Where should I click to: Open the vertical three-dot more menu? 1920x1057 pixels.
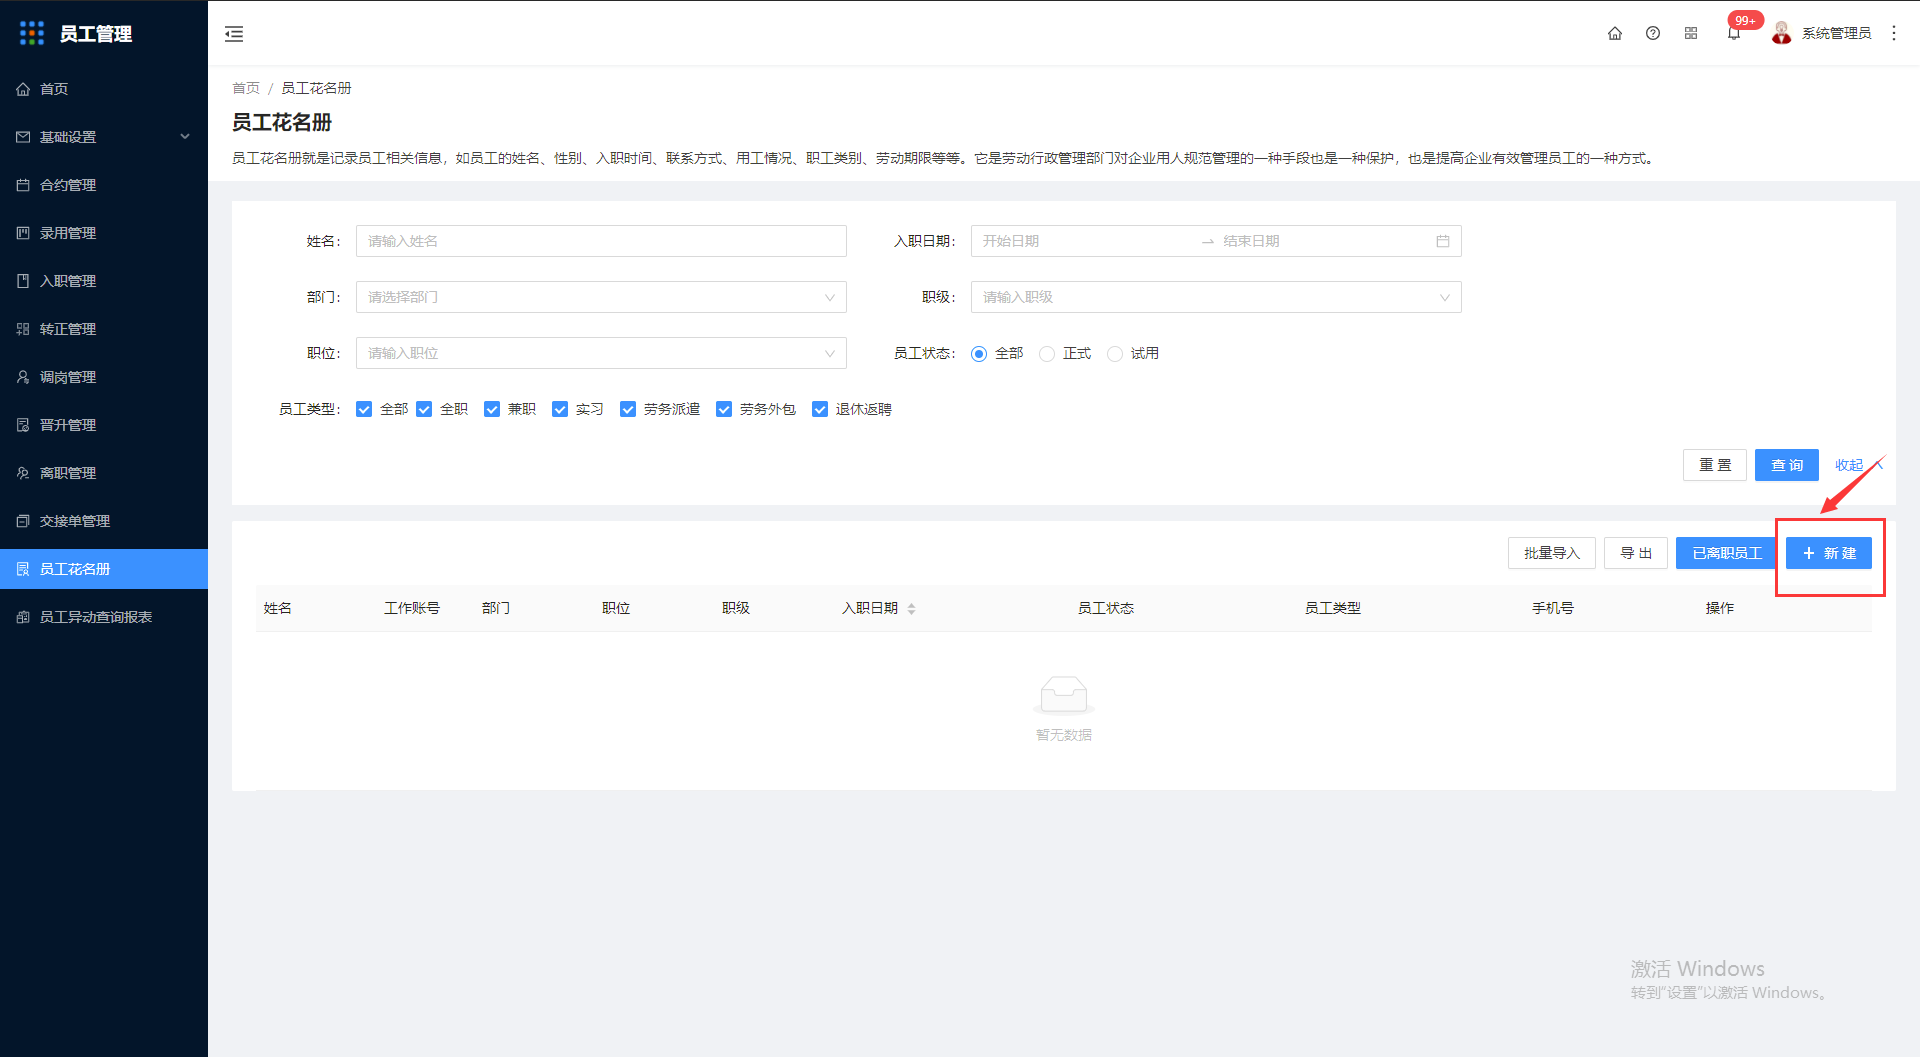[x=1894, y=33]
